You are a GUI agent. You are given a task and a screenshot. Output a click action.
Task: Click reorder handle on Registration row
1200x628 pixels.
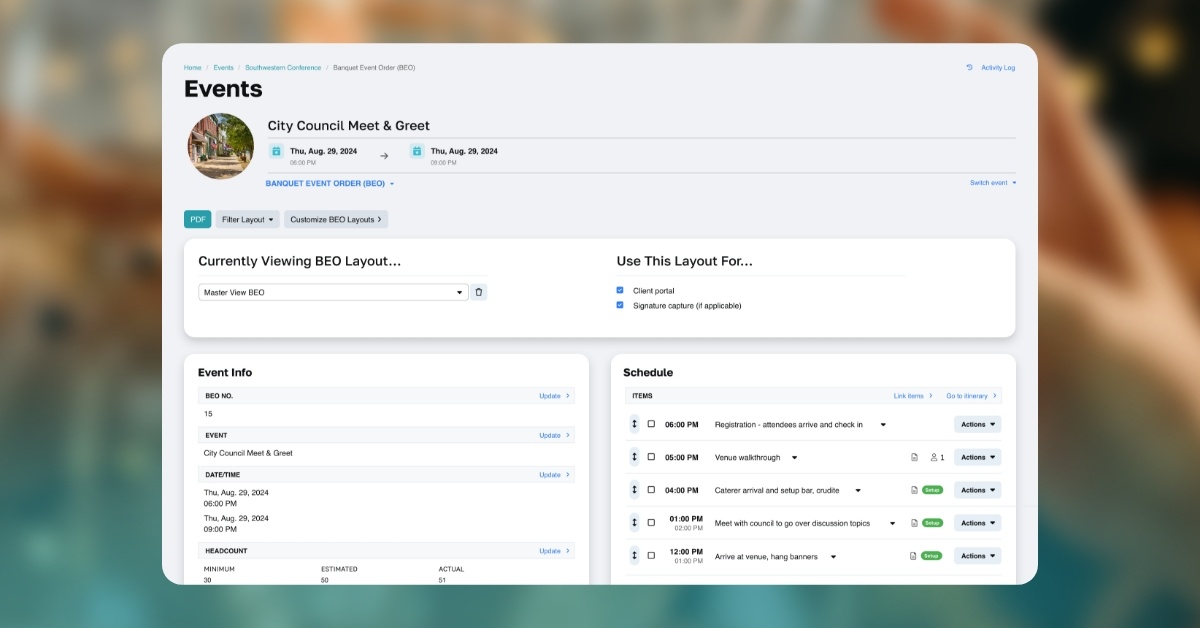634,424
